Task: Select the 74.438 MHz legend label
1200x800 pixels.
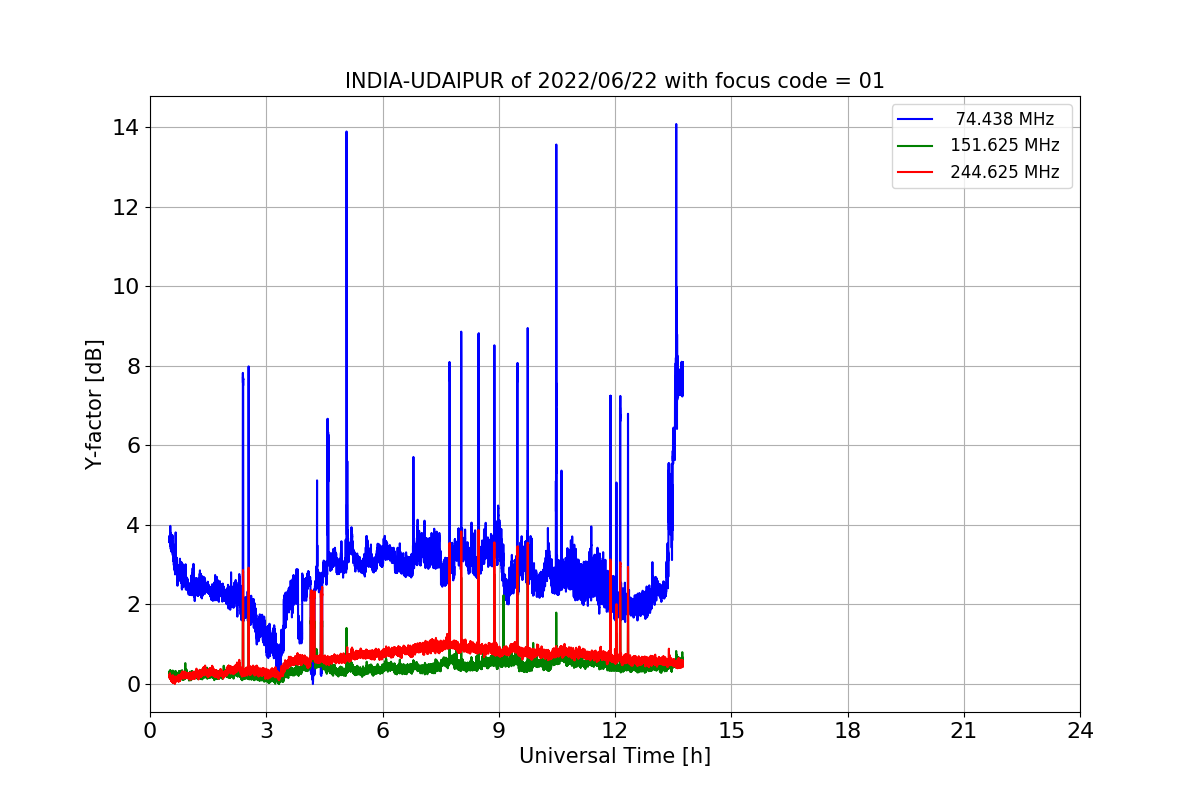Action: tap(1004, 119)
